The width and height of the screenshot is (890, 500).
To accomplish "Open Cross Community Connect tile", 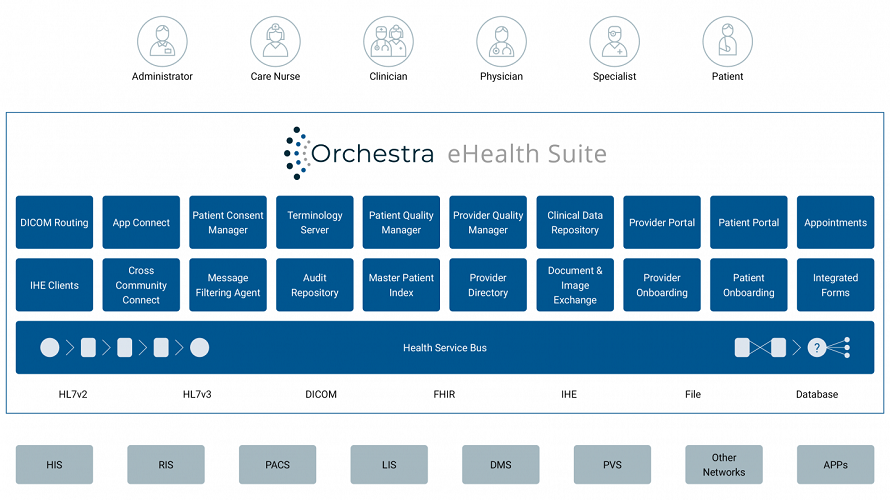I will tap(141, 285).
